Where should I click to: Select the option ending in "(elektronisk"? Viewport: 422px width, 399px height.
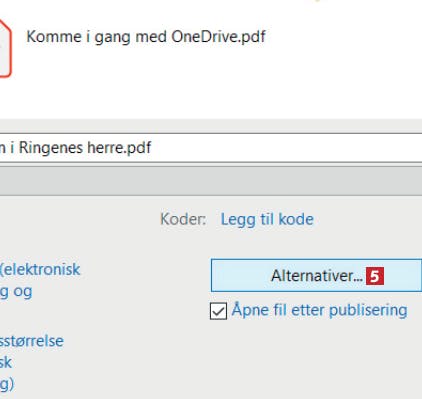[40, 270]
